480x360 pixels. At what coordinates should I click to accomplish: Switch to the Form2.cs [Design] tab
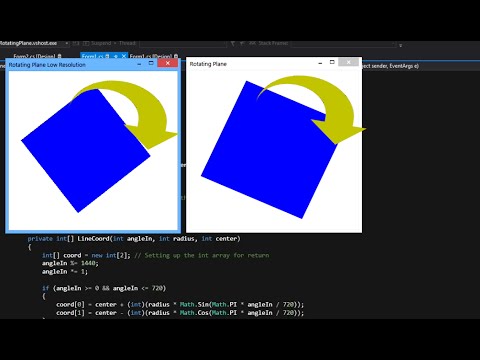(x=37, y=56)
